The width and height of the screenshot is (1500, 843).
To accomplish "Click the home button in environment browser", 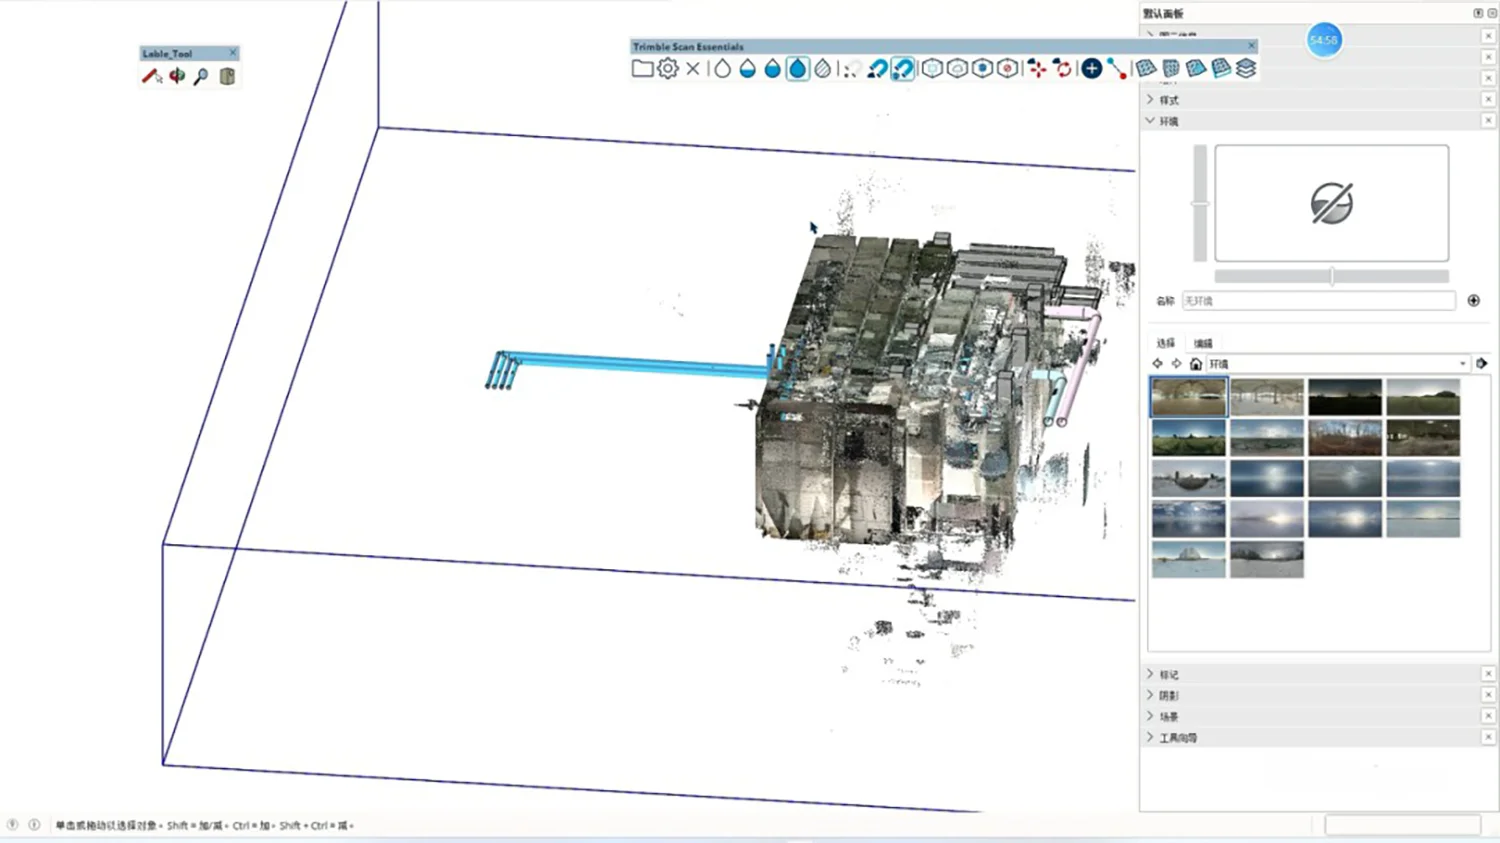I will [1195, 364].
